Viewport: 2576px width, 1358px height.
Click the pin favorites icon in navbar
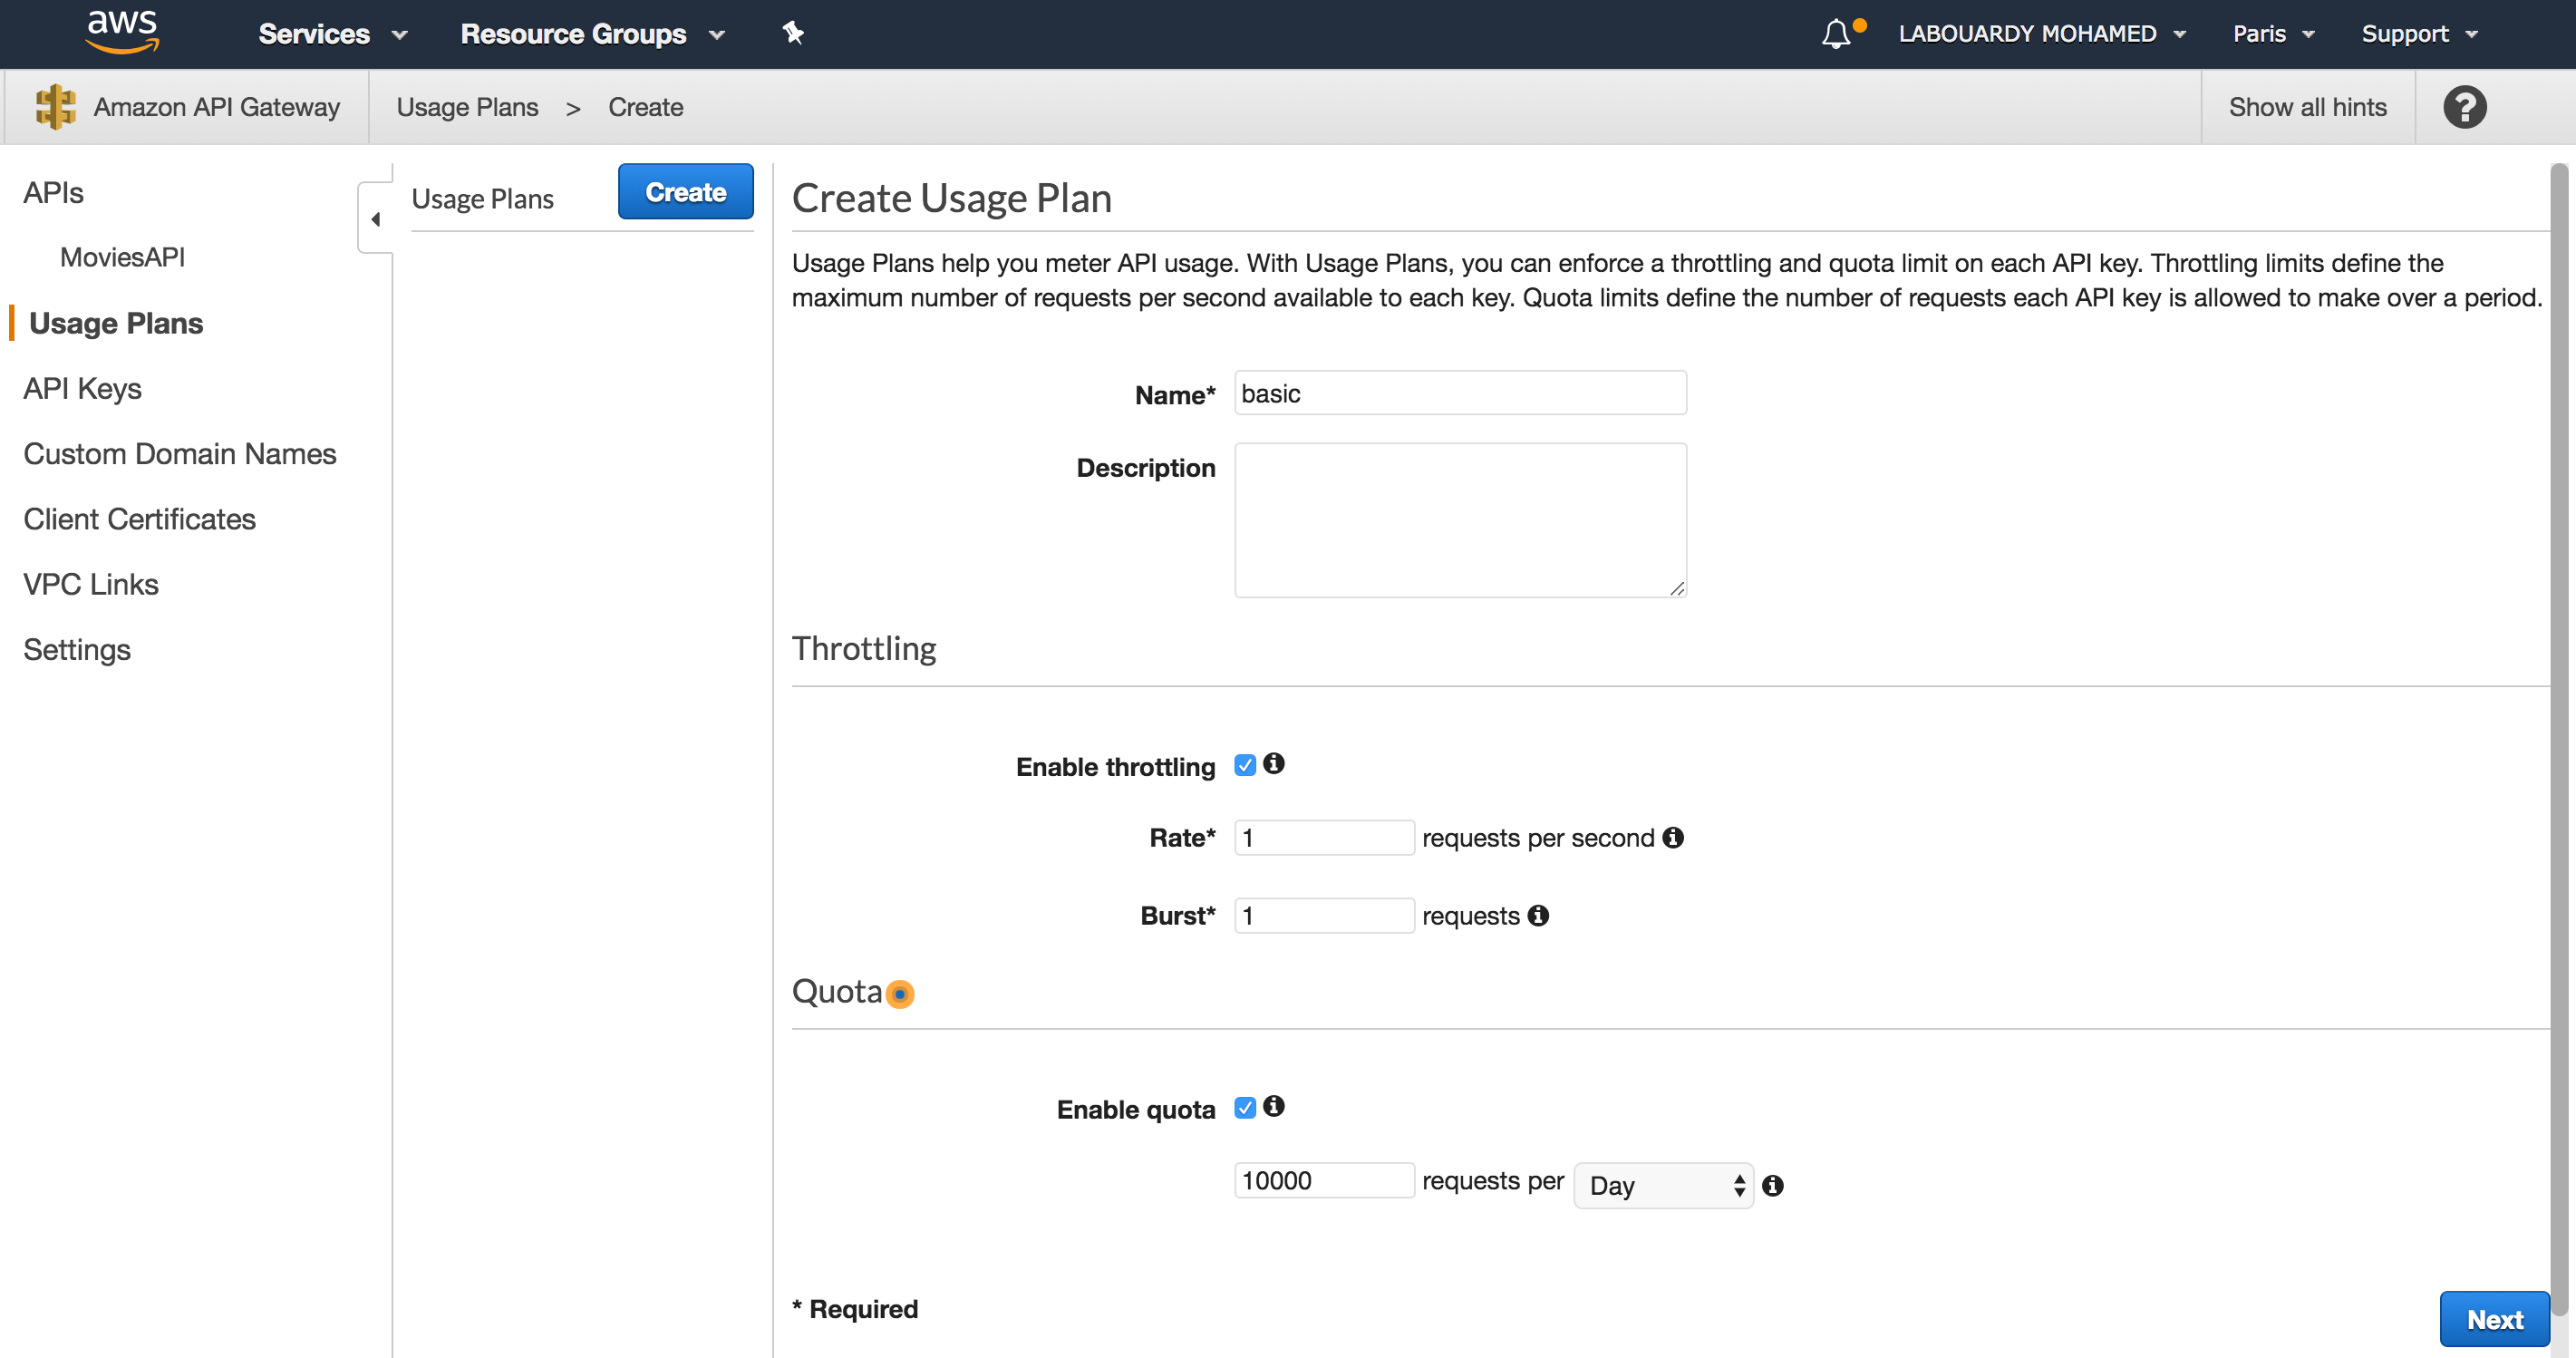tap(793, 33)
